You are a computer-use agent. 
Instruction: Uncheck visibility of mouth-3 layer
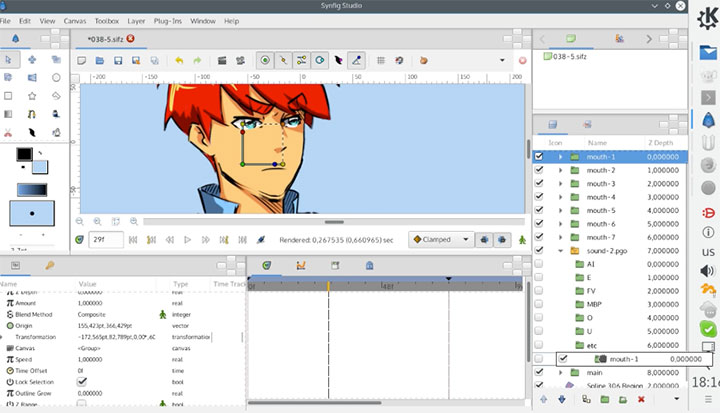[x=541, y=184]
